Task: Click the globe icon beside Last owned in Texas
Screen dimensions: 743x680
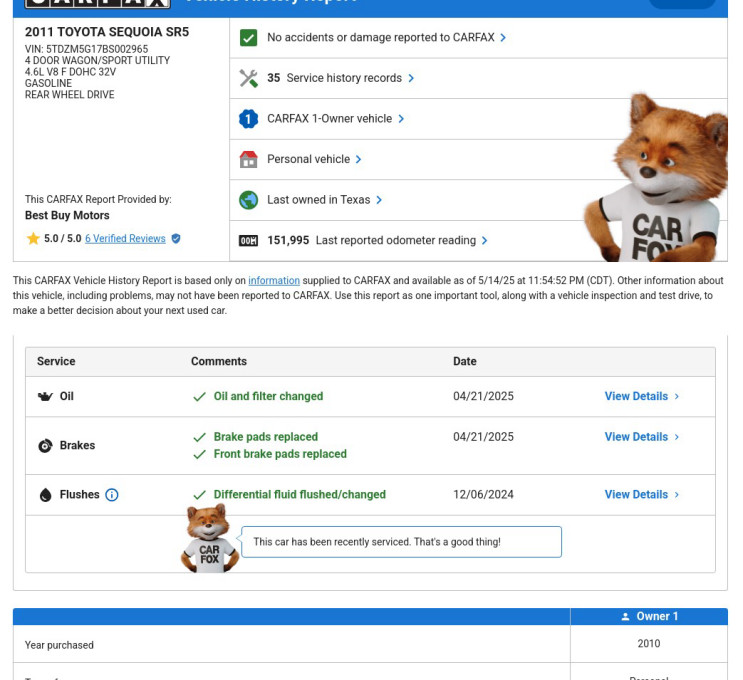Action: click(248, 200)
